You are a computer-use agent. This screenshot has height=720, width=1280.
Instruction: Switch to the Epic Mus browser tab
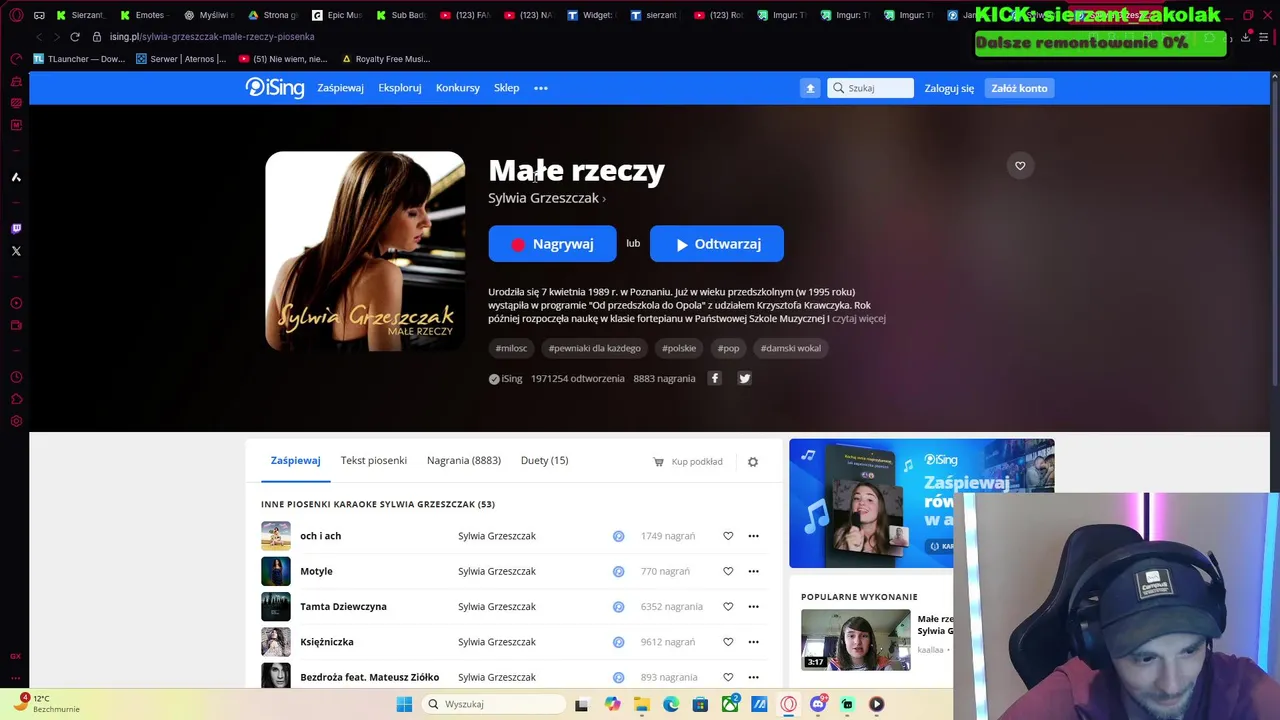[337, 15]
